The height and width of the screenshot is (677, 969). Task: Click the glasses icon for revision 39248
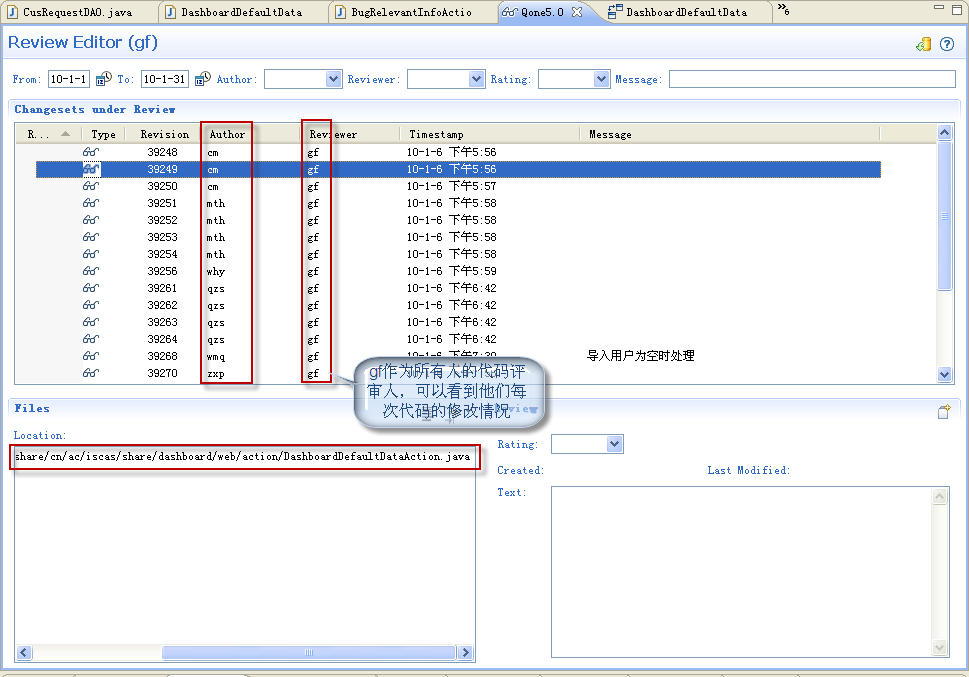91,152
